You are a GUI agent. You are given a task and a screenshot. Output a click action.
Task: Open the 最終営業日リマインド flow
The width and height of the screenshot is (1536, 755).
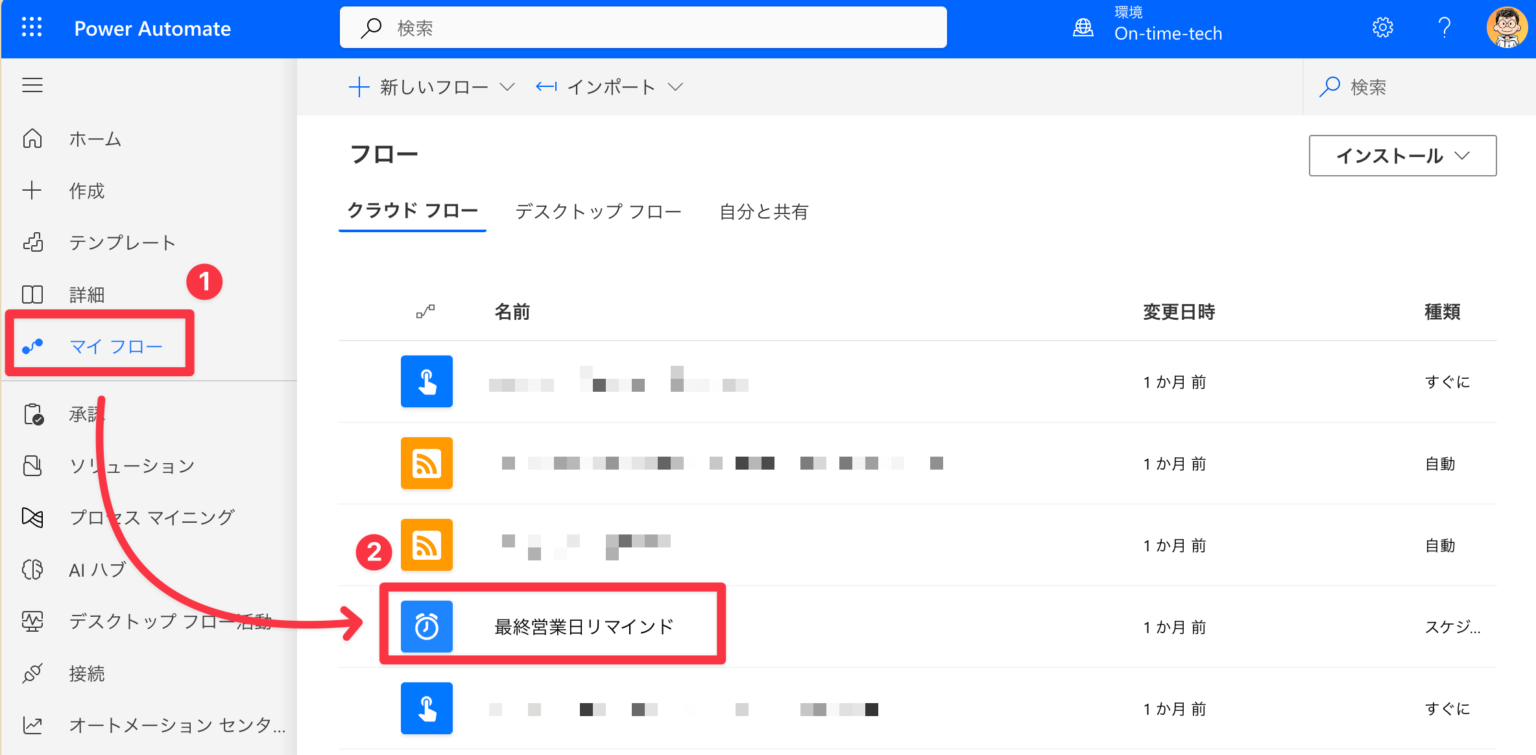584,627
